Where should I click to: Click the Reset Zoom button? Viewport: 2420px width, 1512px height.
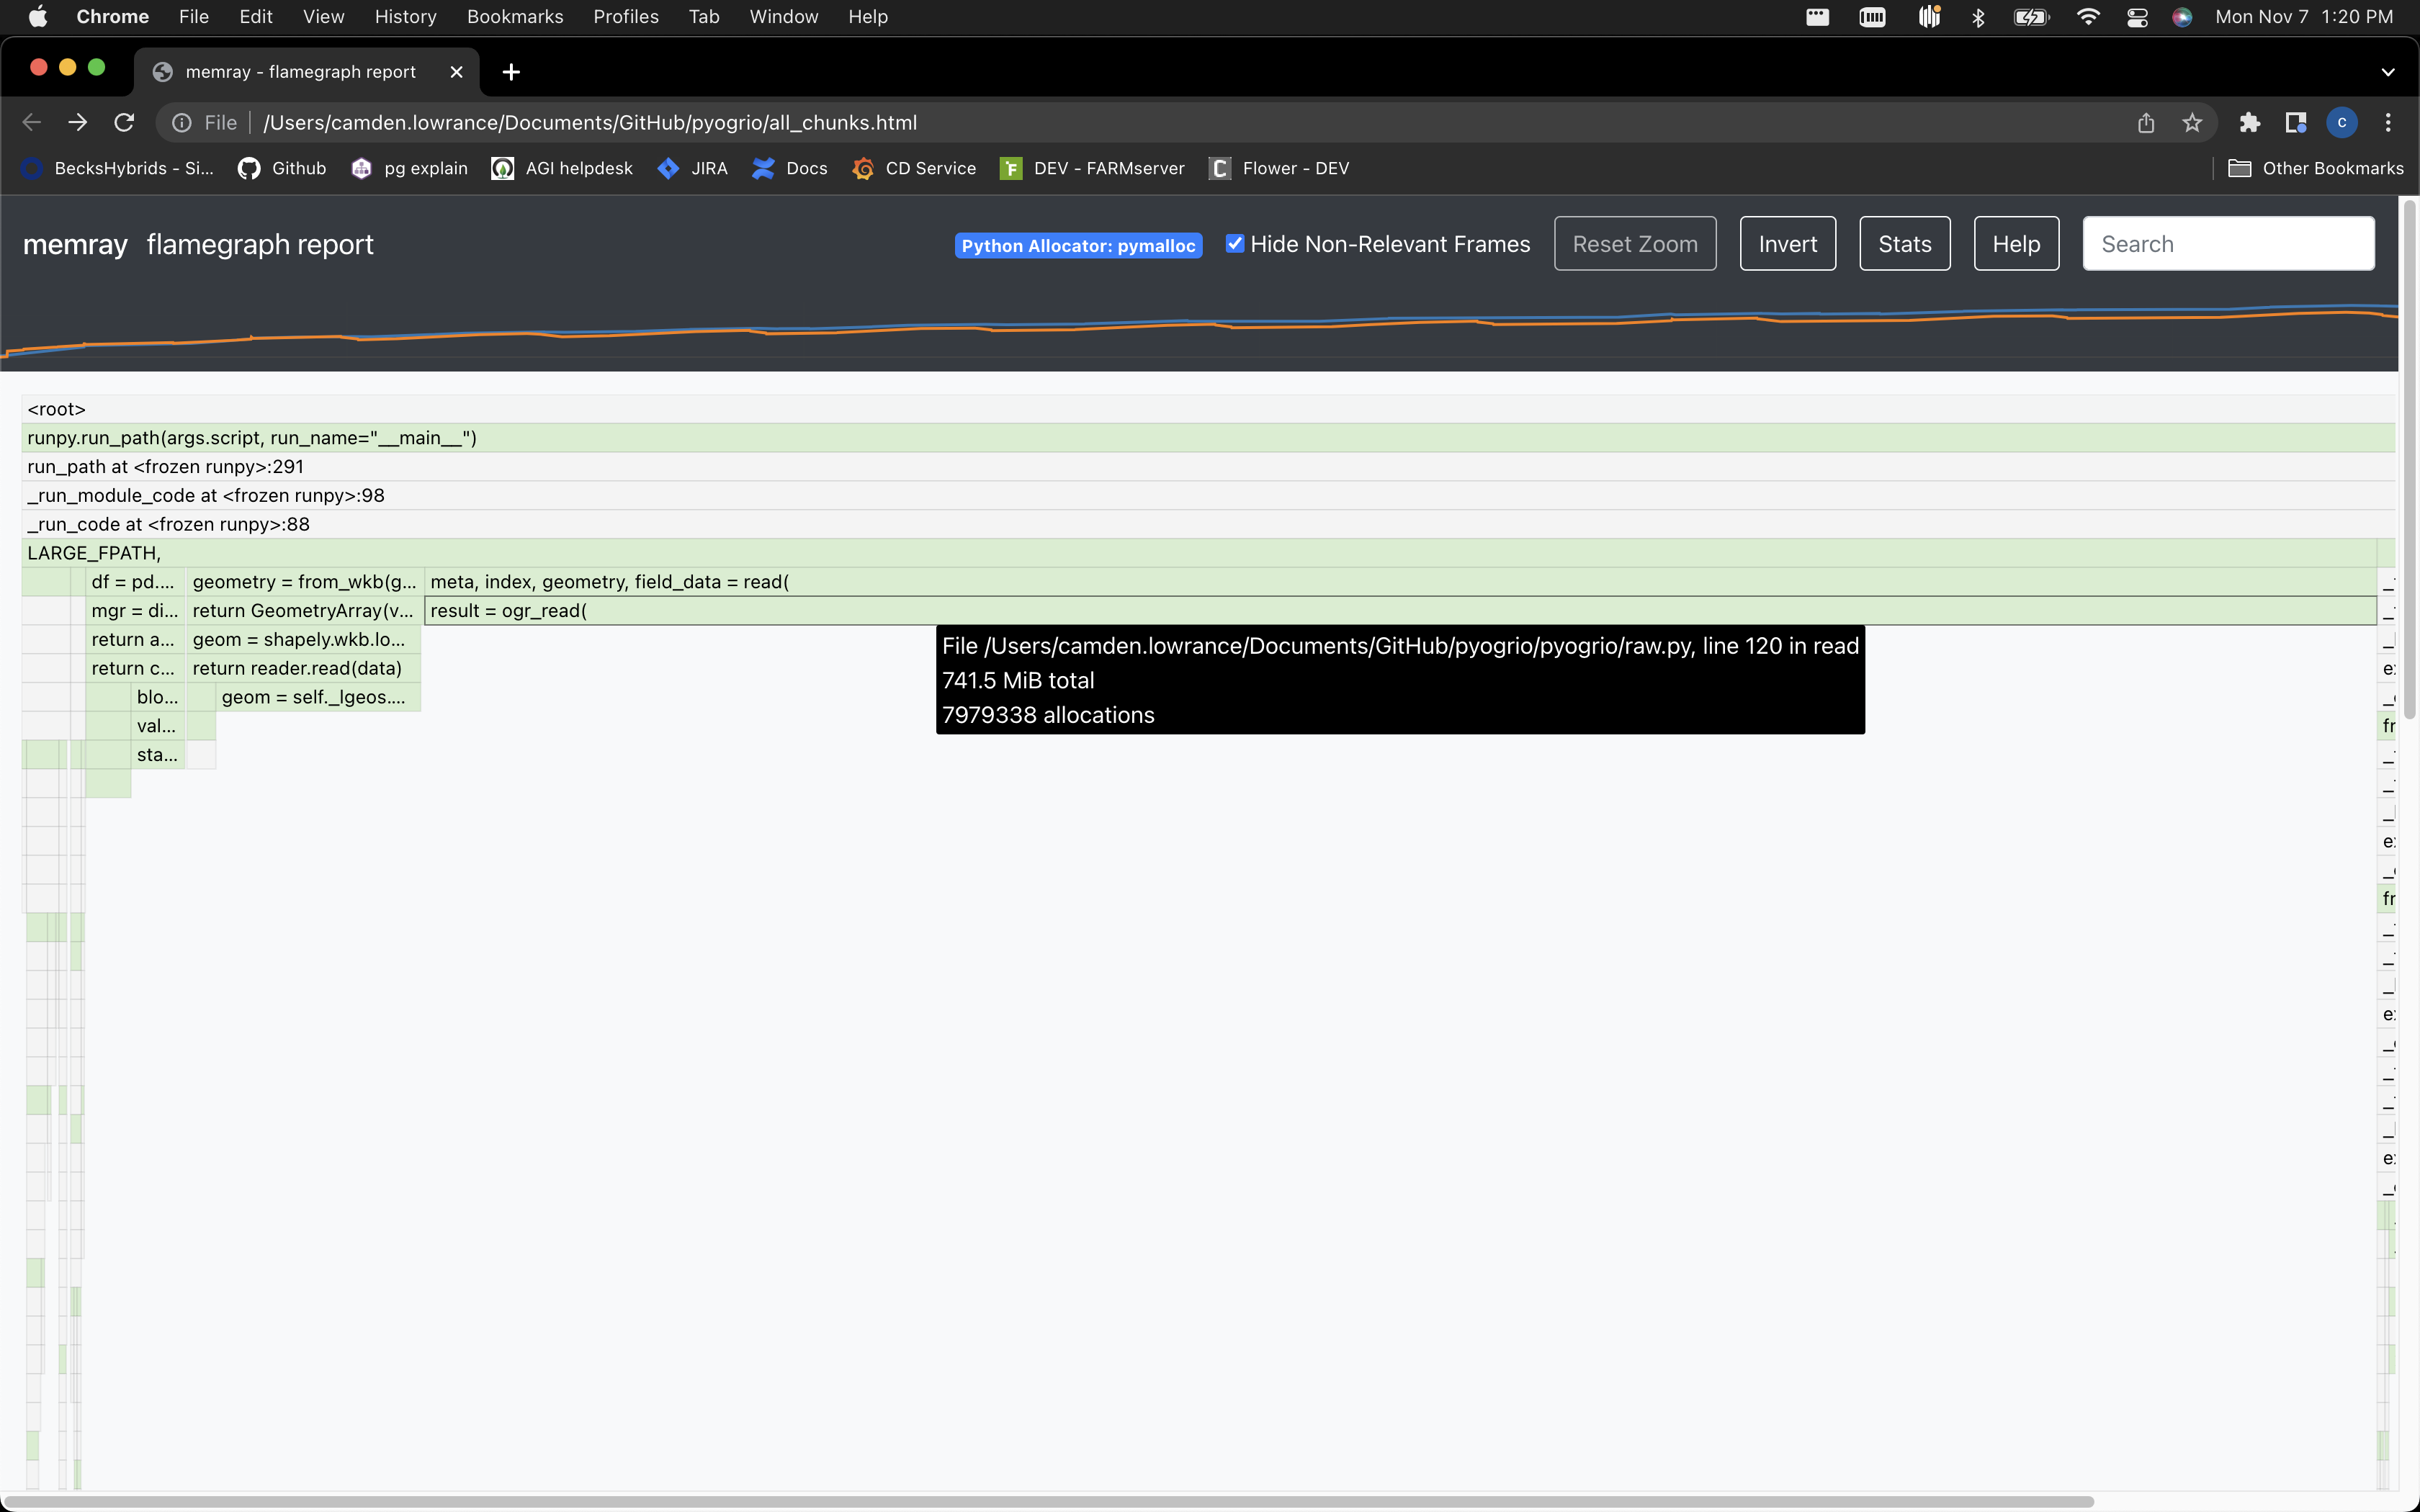tap(1635, 243)
